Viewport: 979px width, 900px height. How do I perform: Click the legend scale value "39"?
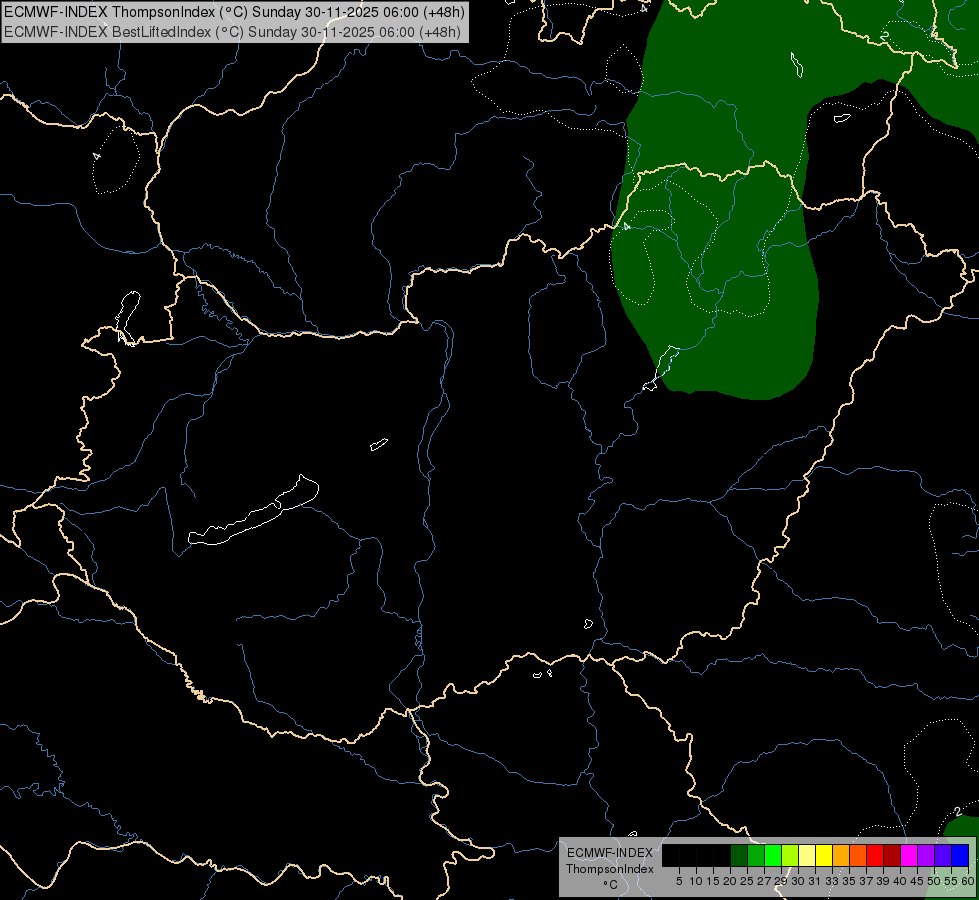point(883,881)
